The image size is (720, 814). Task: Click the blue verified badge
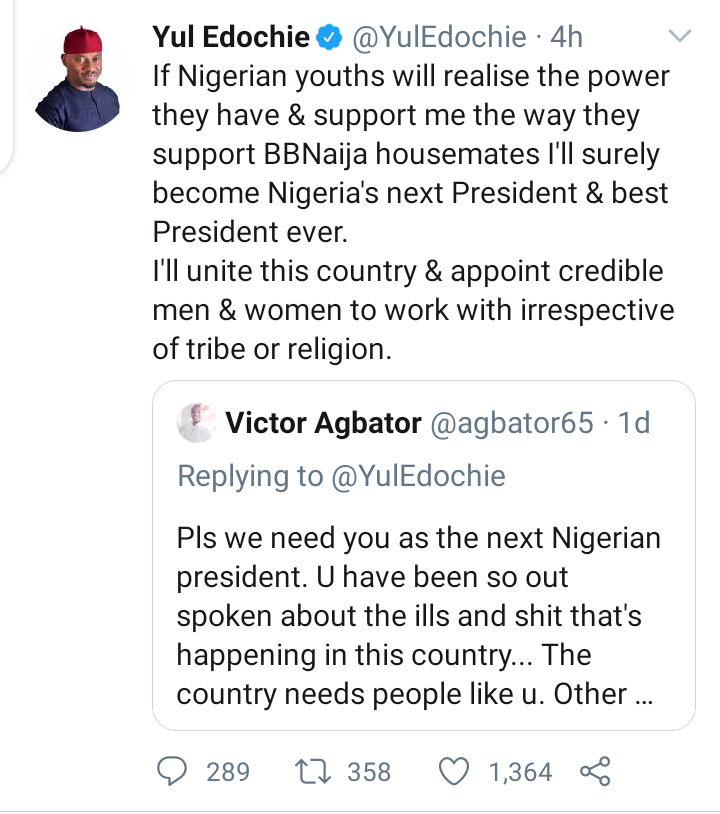click(328, 39)
